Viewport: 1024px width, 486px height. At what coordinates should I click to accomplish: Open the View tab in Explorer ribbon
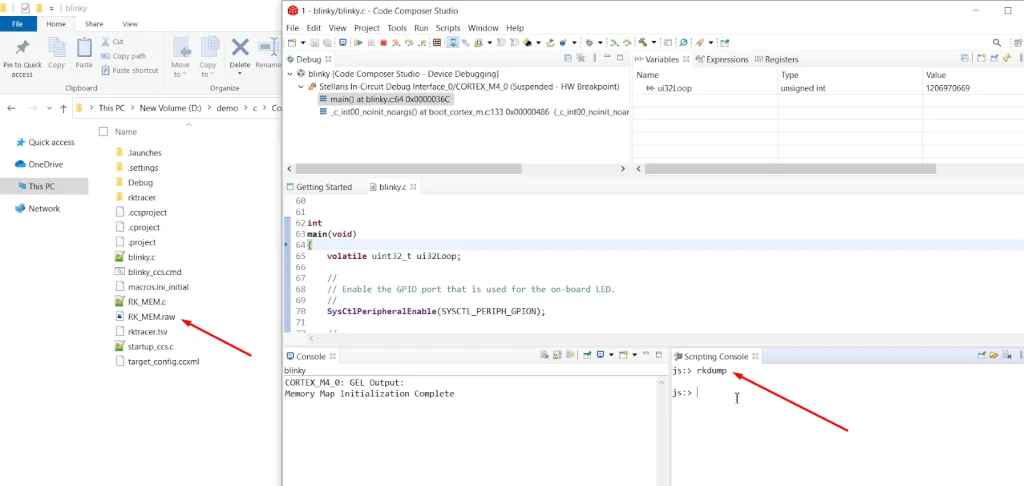click(x=130, y=24)
